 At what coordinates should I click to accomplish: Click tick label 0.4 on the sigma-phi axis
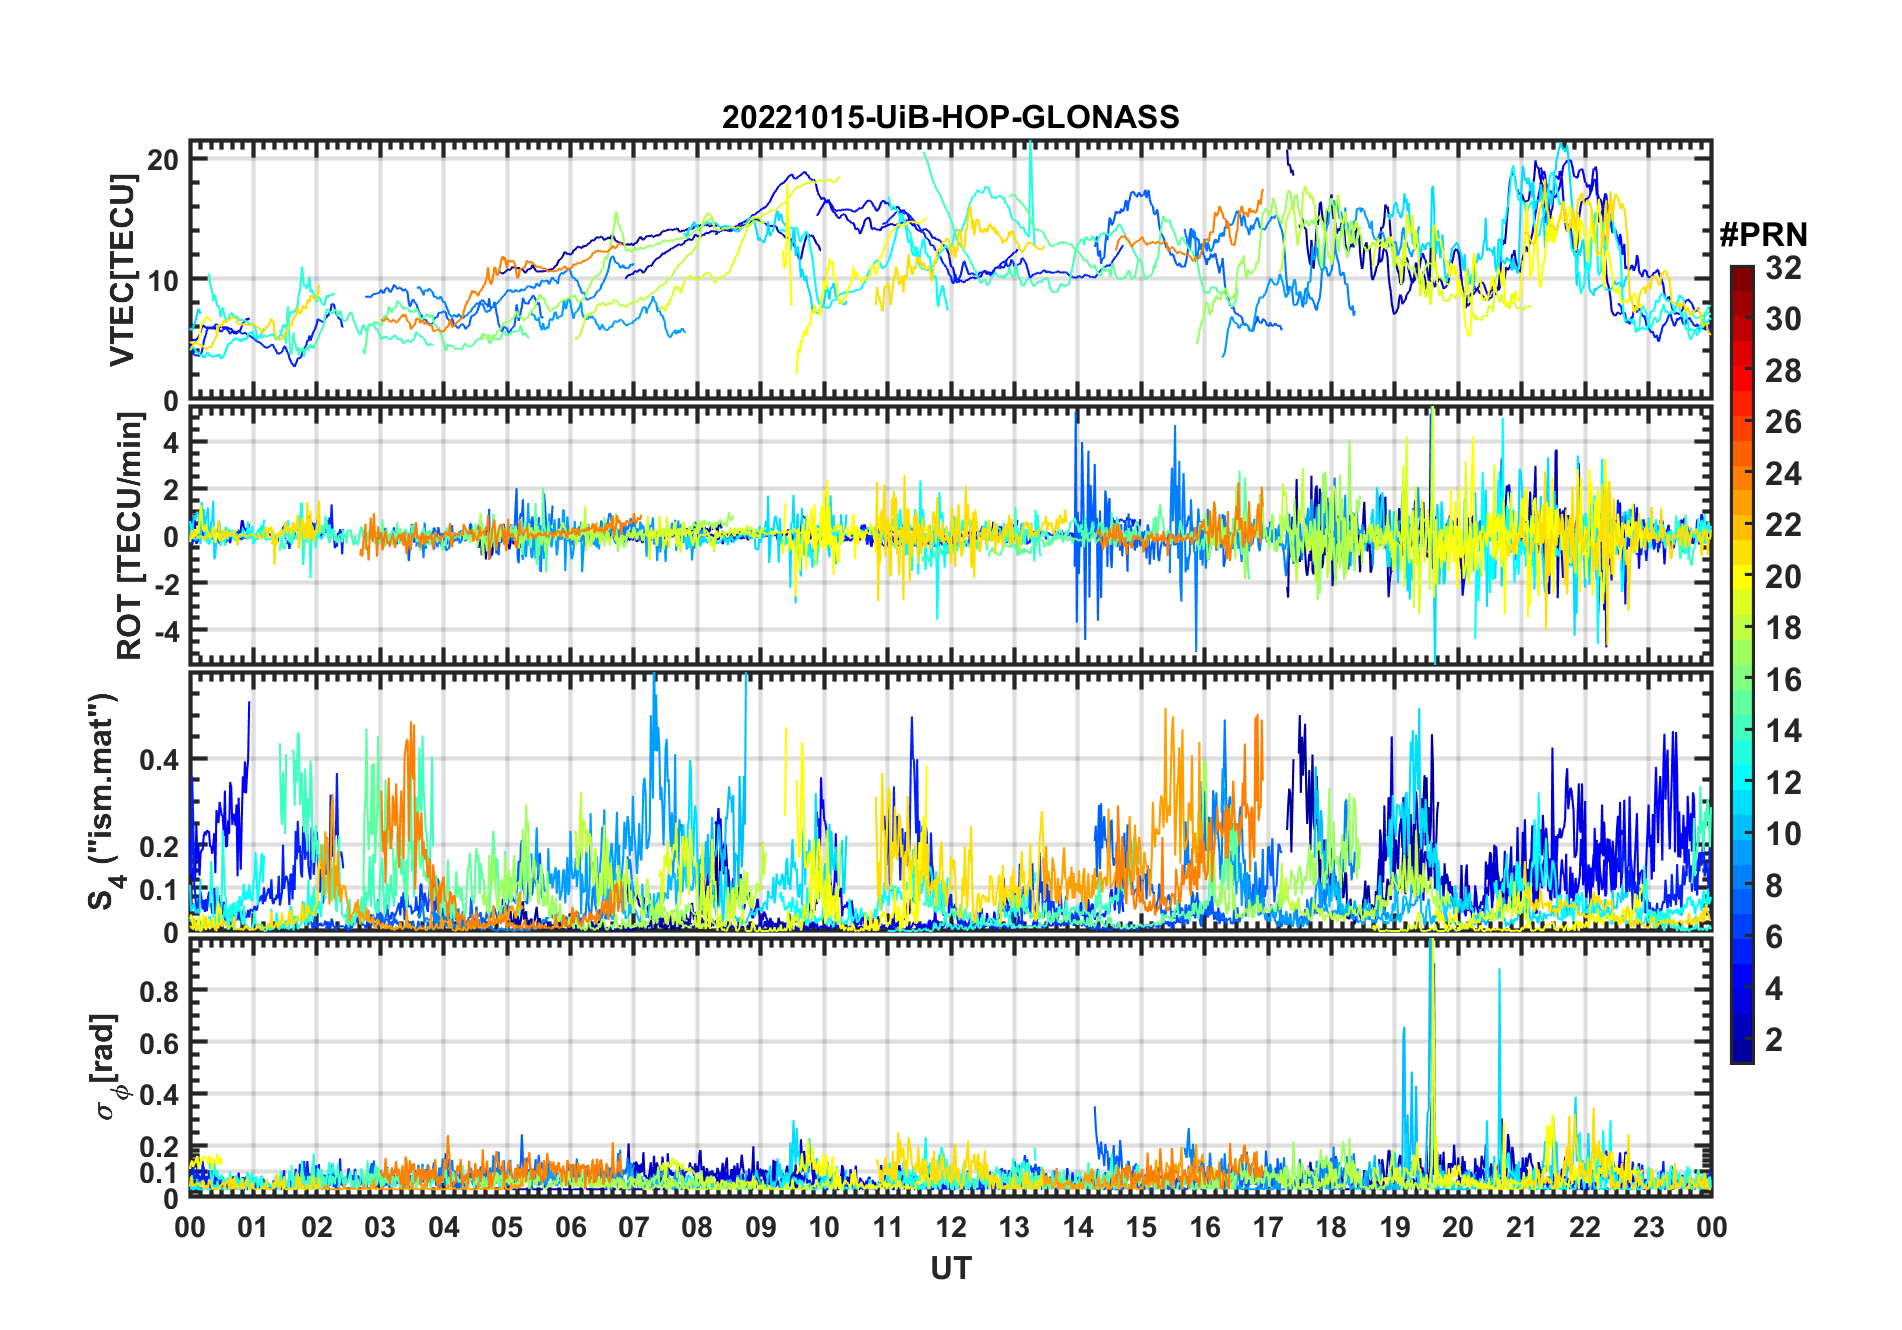coord(159,1095)
